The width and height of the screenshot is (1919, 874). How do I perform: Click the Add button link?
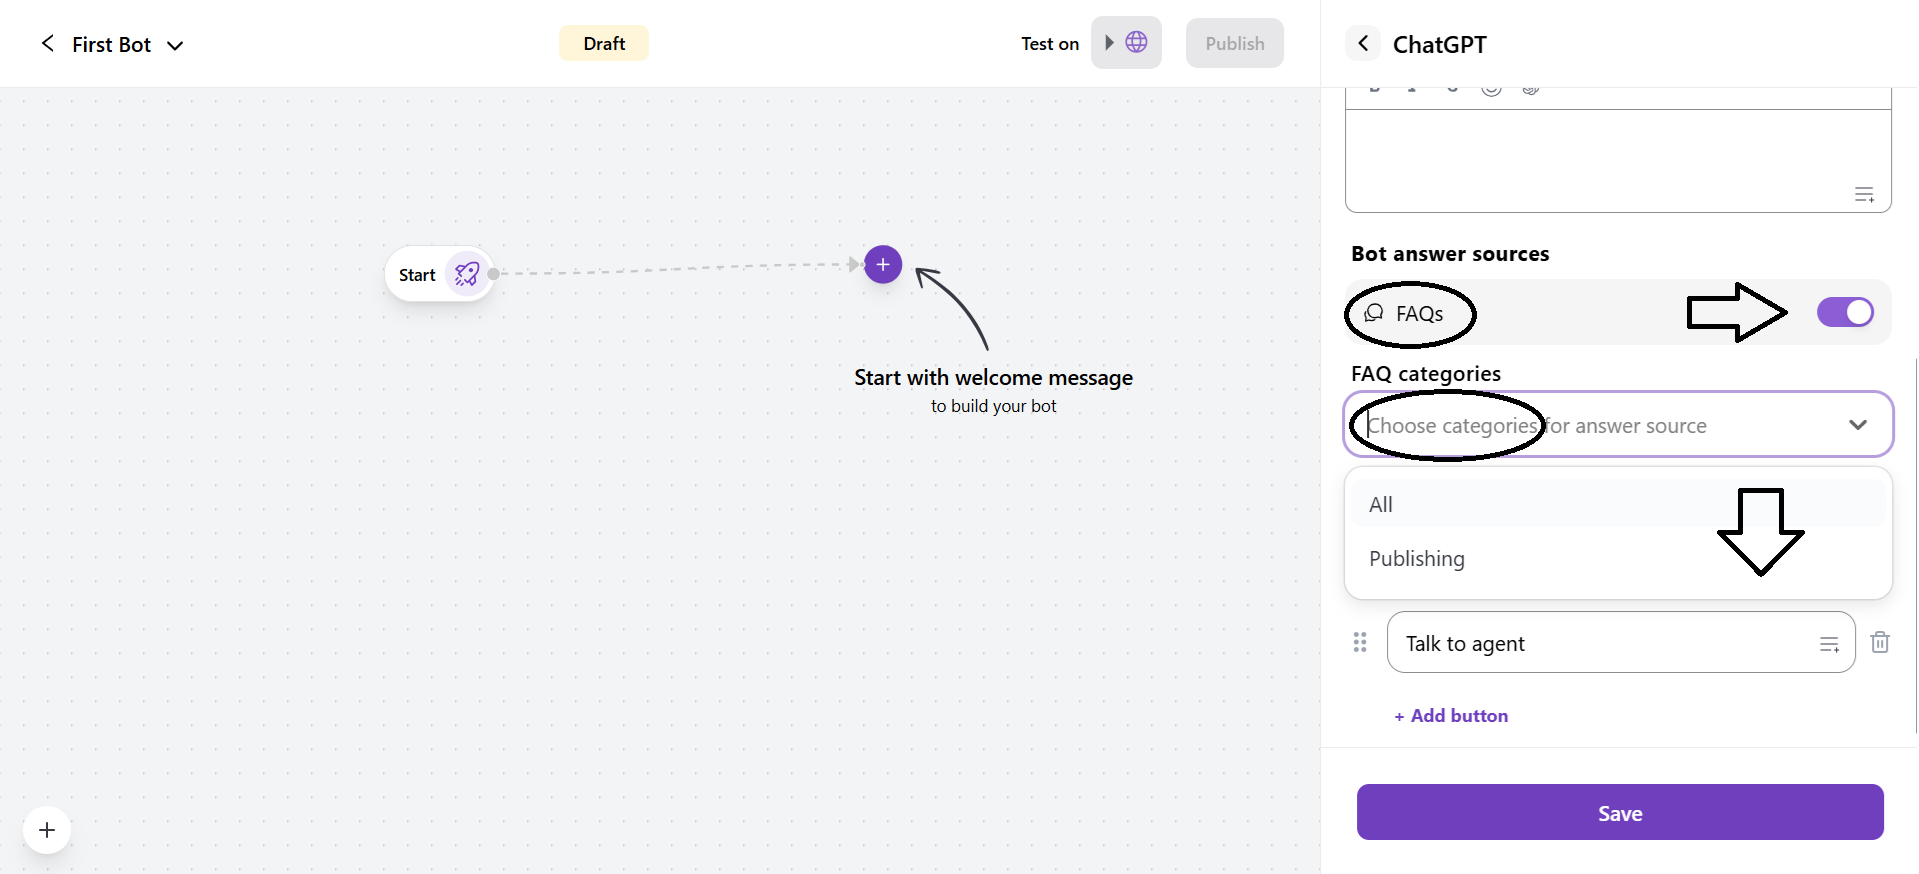coord(1451,715)
